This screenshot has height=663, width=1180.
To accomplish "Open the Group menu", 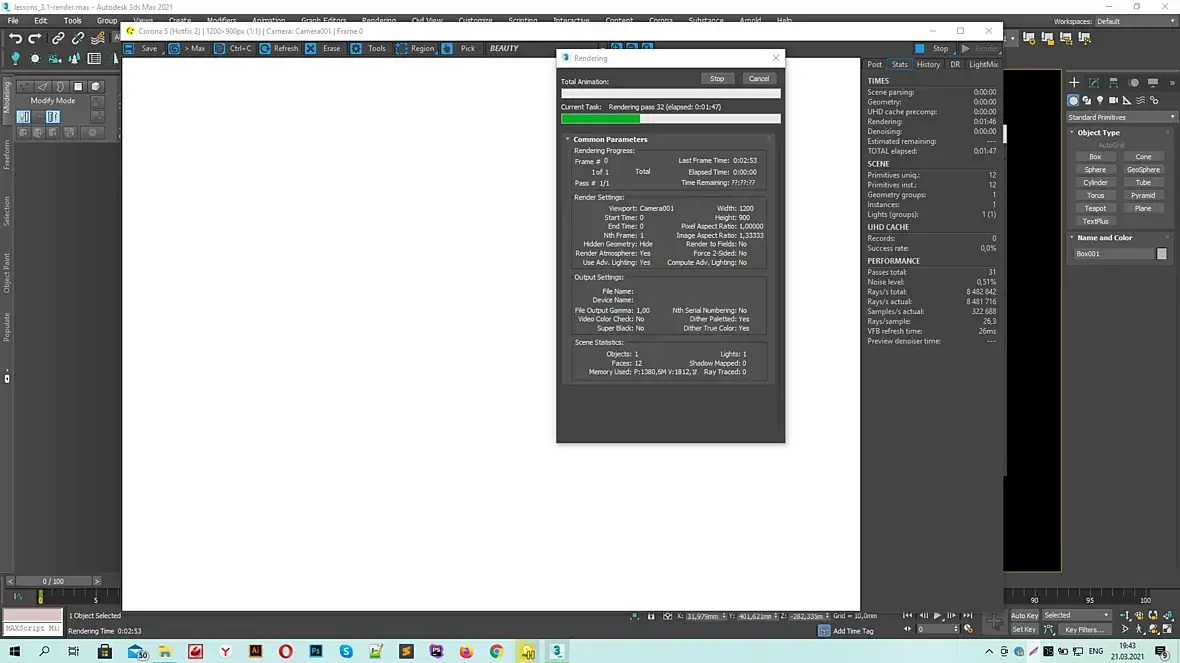I will click(x=107, y=21).
